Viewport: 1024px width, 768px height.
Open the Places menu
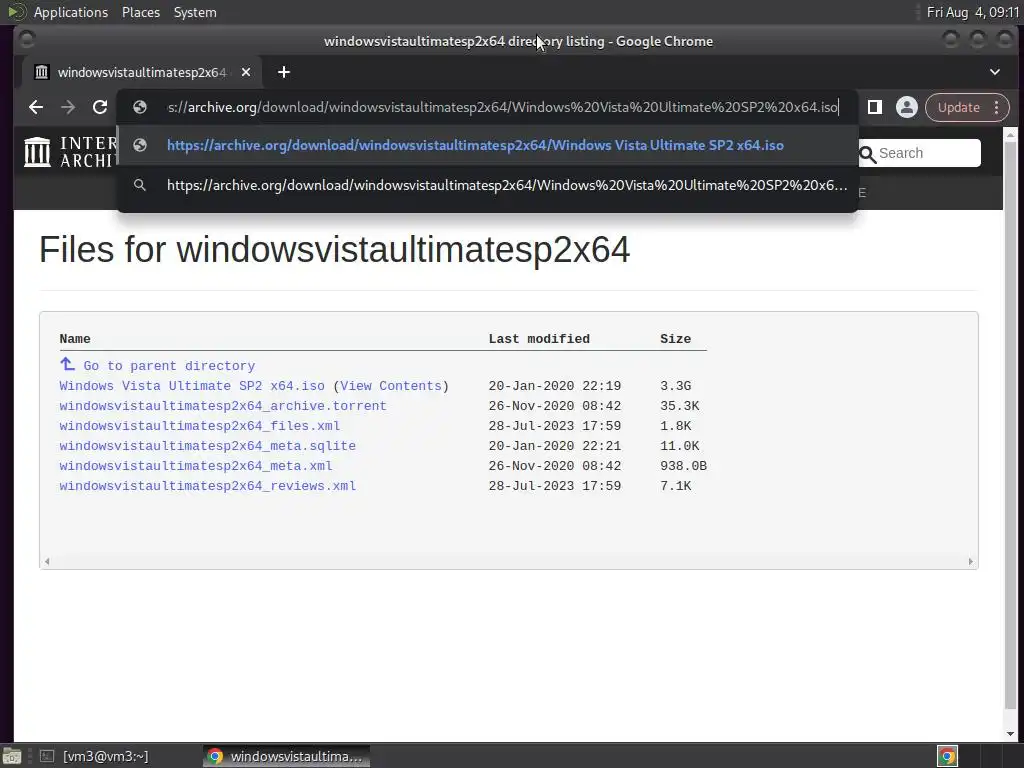click(x=140, y=12)
